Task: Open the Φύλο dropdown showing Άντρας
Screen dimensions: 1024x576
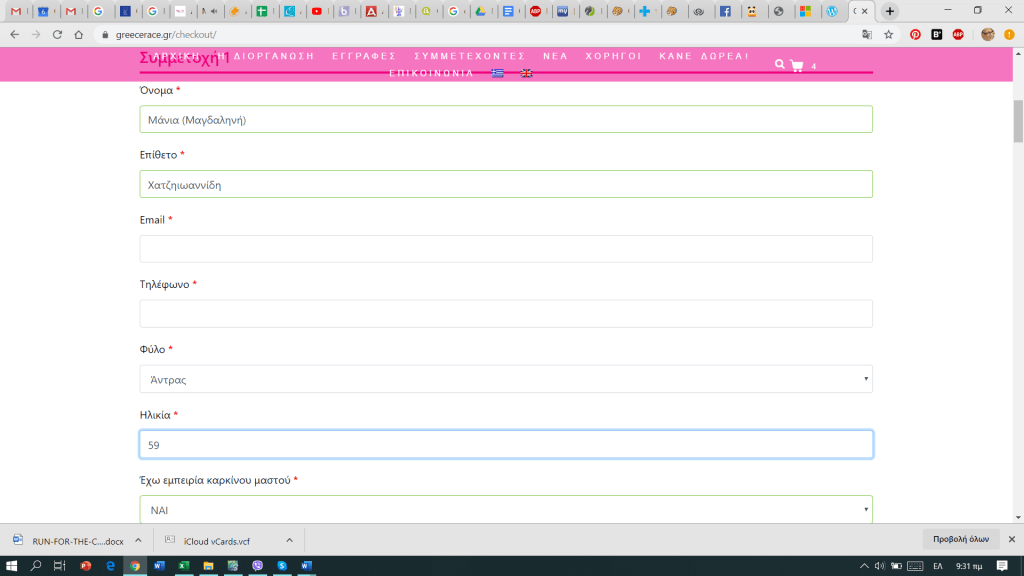Action: 506,379
